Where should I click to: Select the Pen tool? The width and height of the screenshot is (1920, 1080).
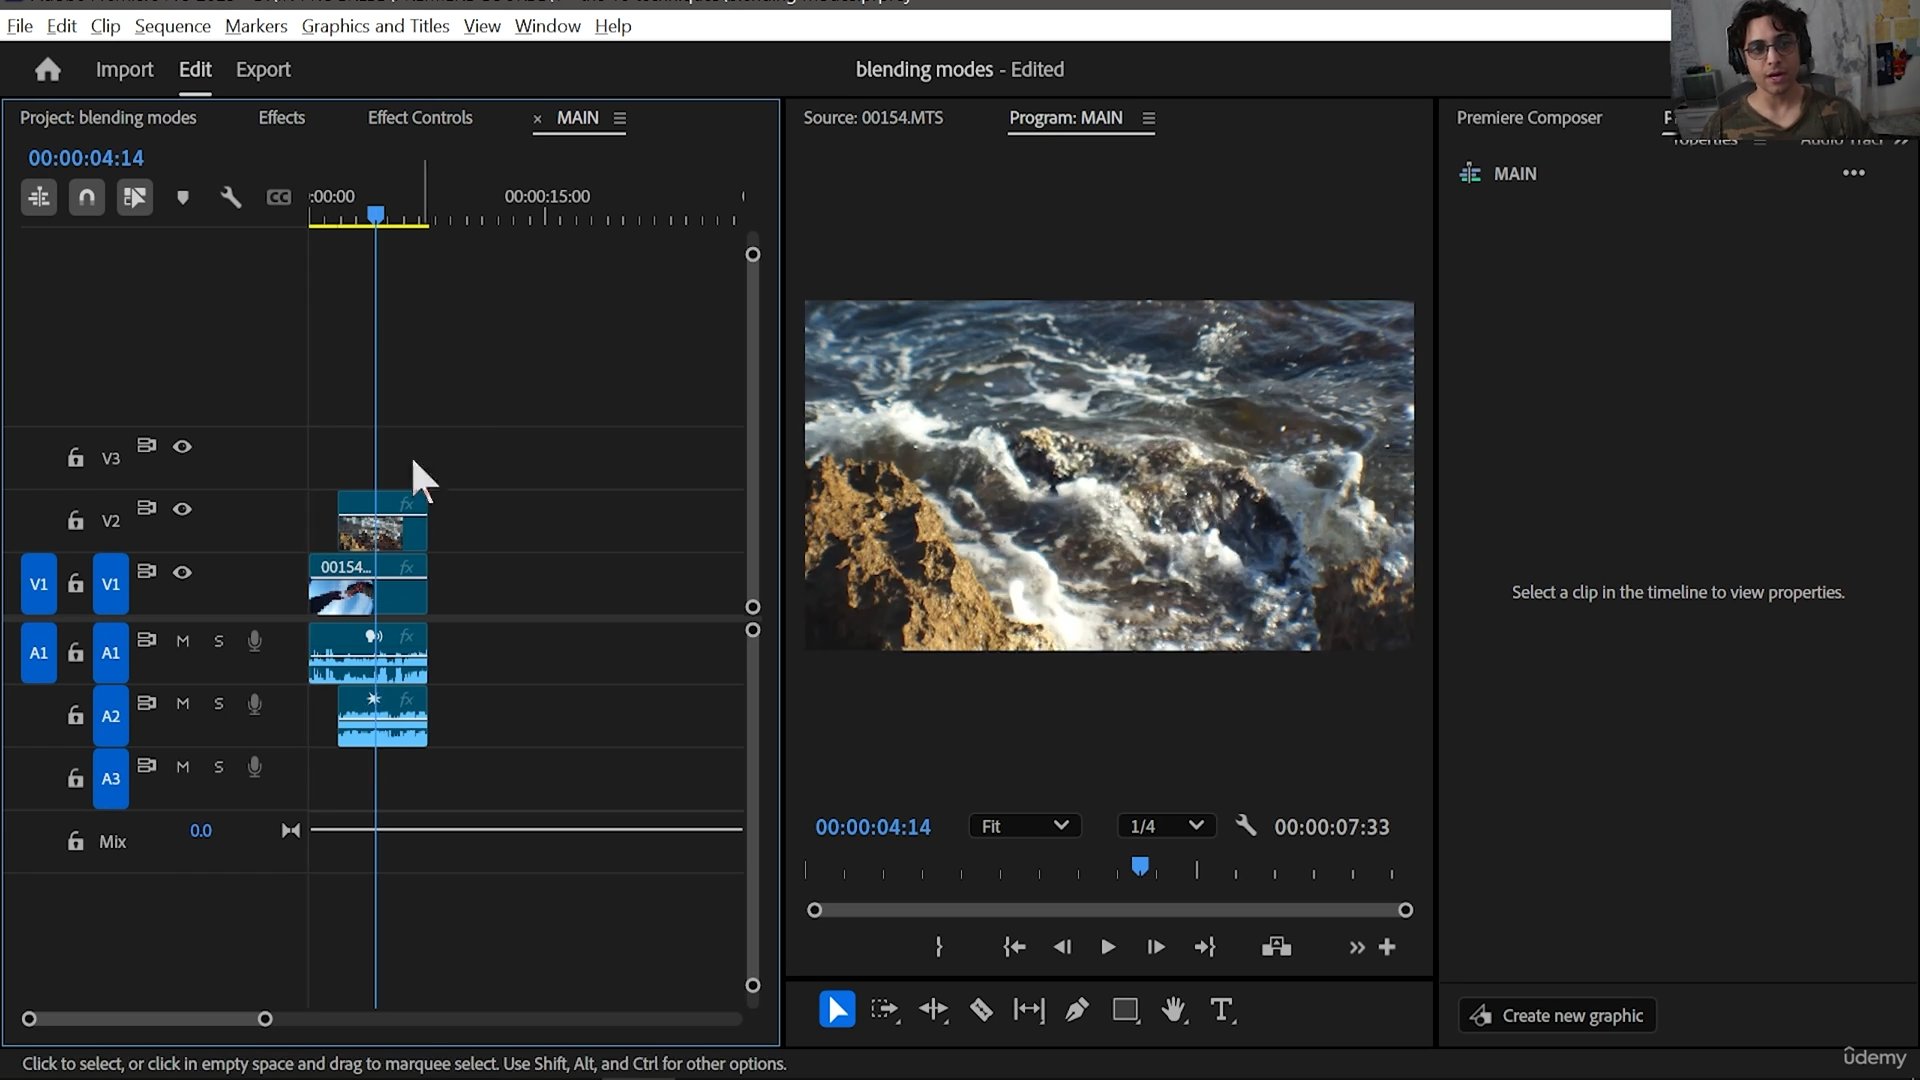(x=1077, y=1010)
